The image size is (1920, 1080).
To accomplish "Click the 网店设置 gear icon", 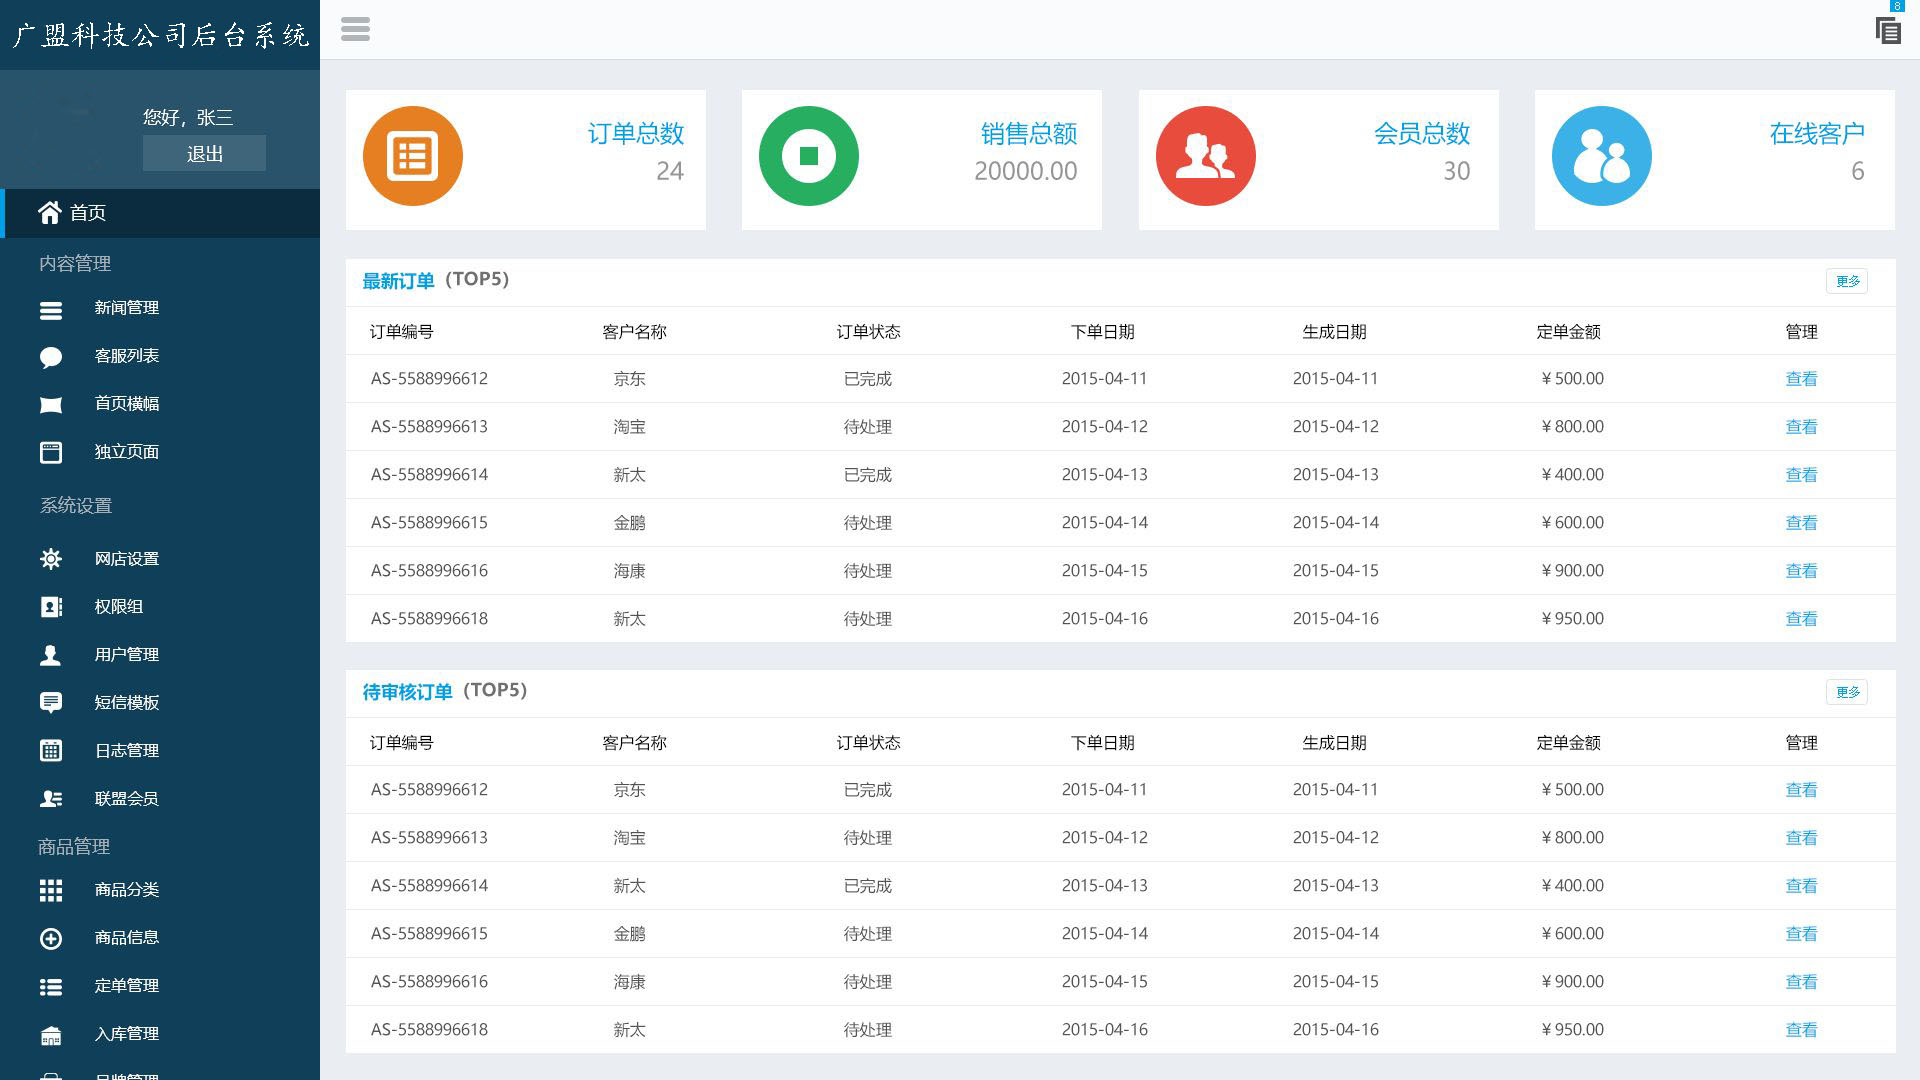I will [x=51, y=559].
